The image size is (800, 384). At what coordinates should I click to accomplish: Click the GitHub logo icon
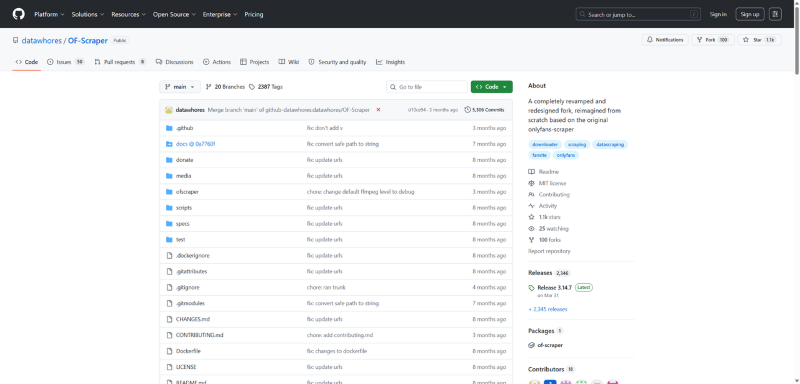[x=18, y=14]
